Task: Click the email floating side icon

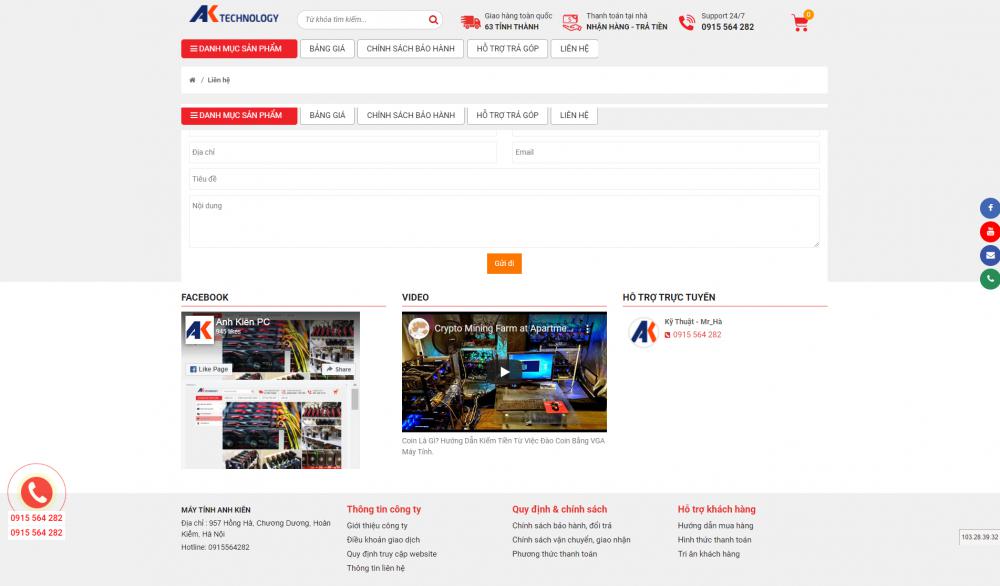Action: pyautogui.click(x=990, y=256)
